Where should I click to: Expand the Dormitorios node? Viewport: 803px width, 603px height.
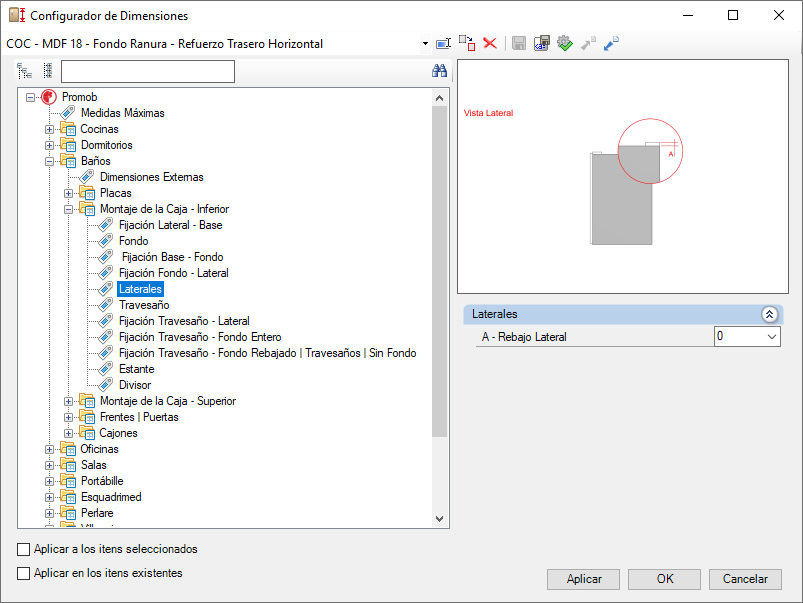[49, 145]
